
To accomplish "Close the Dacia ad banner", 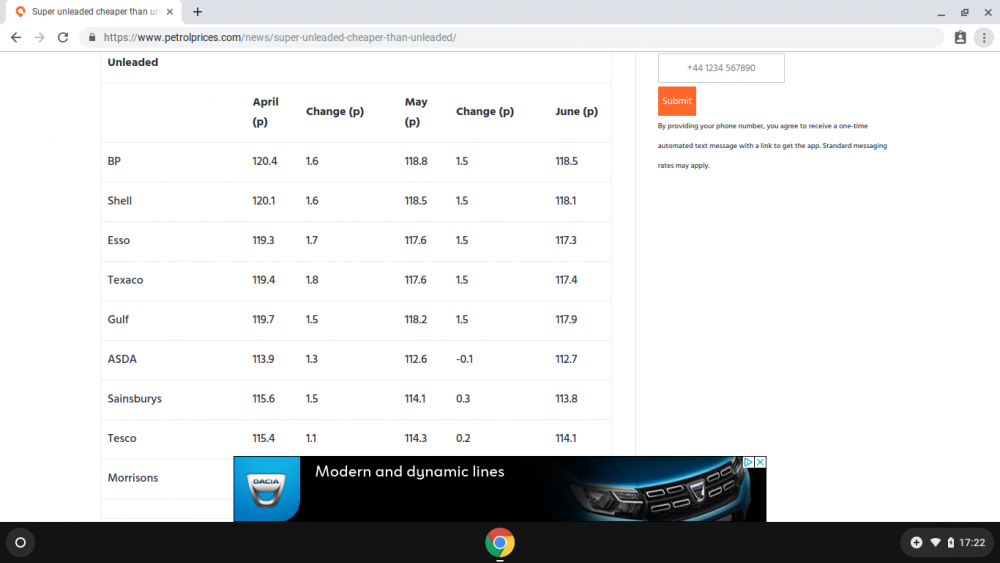I will (760, 462).
